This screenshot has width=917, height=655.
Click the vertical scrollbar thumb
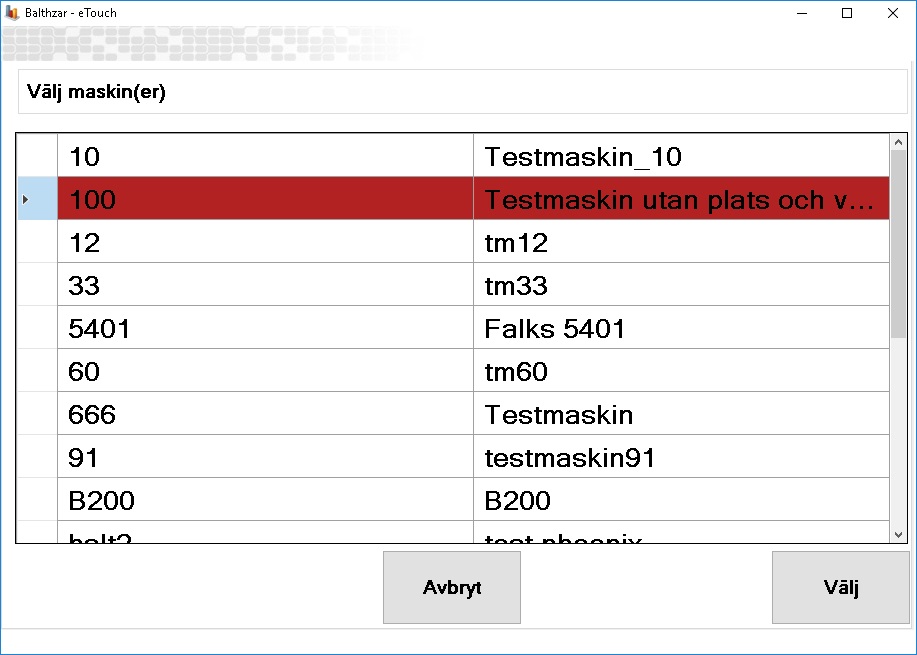tap(897, 258)
